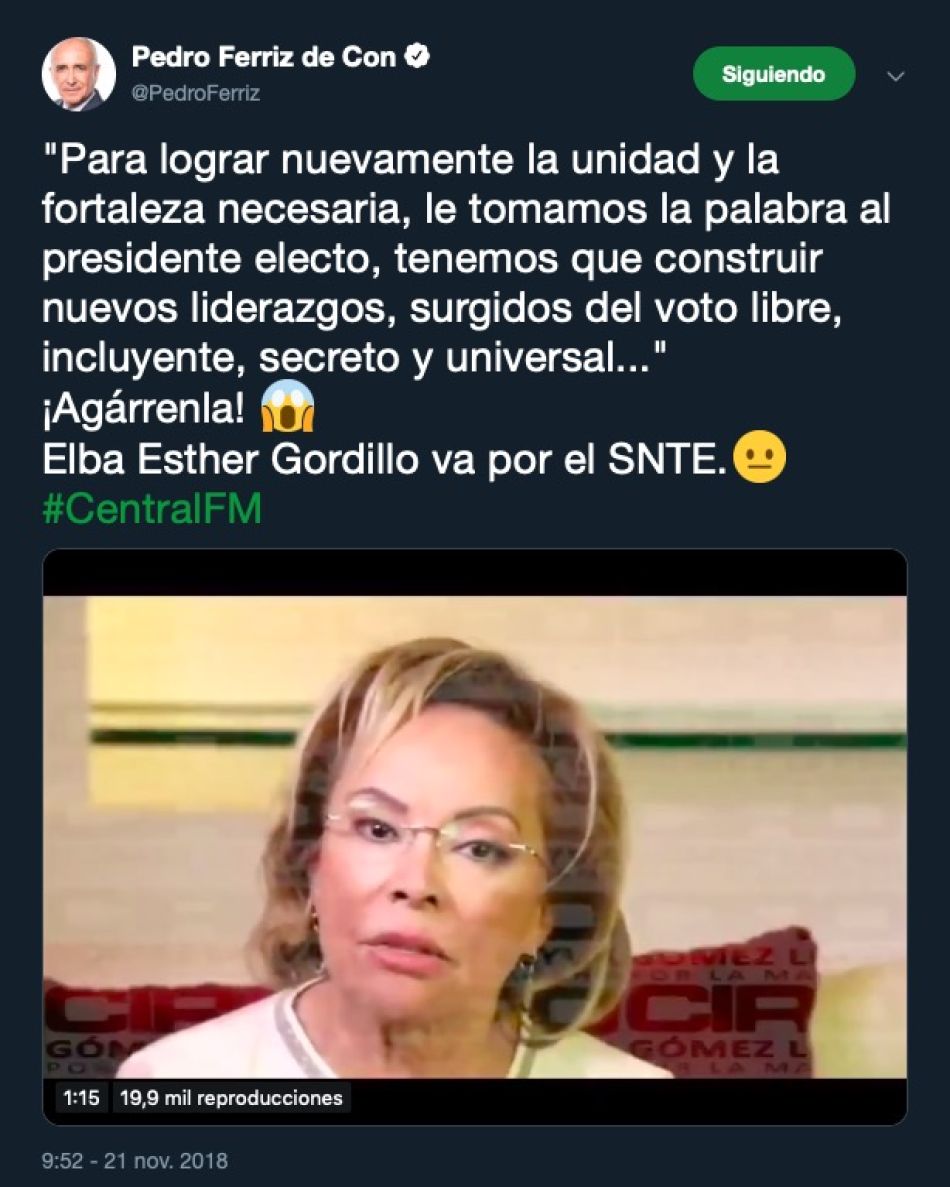
Task: Play the embedded video of Elba Esther
Action: click(x=475, y=837)
